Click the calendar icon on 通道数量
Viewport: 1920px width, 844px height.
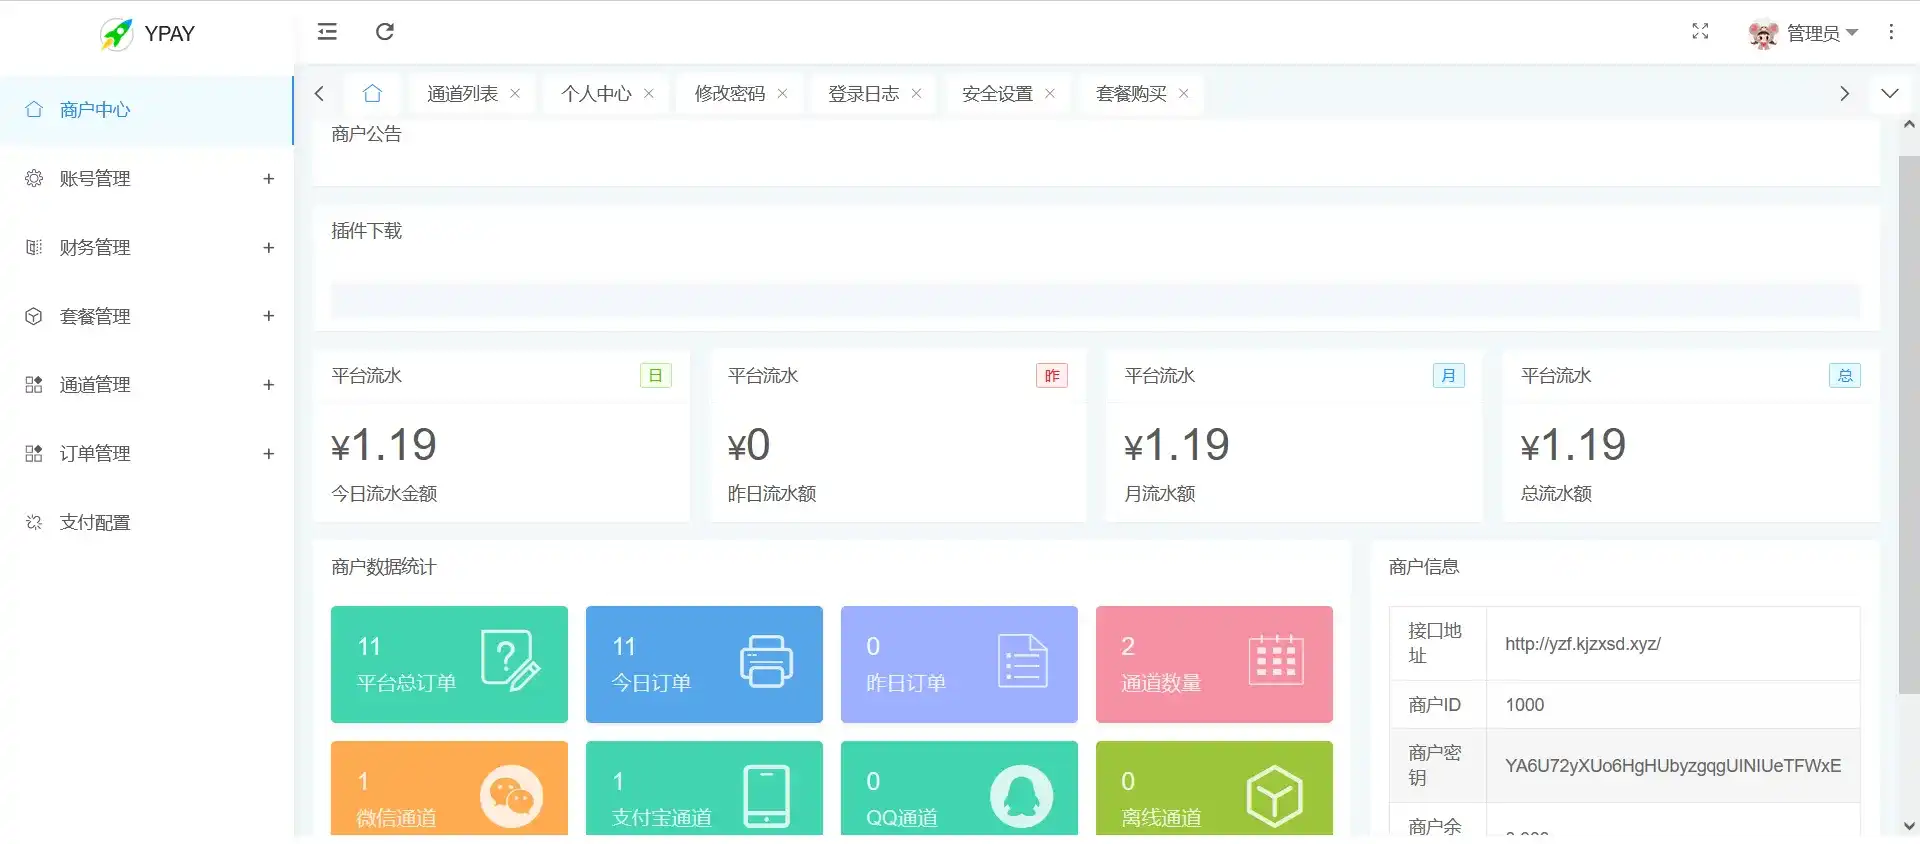(x=1276, y=660)
